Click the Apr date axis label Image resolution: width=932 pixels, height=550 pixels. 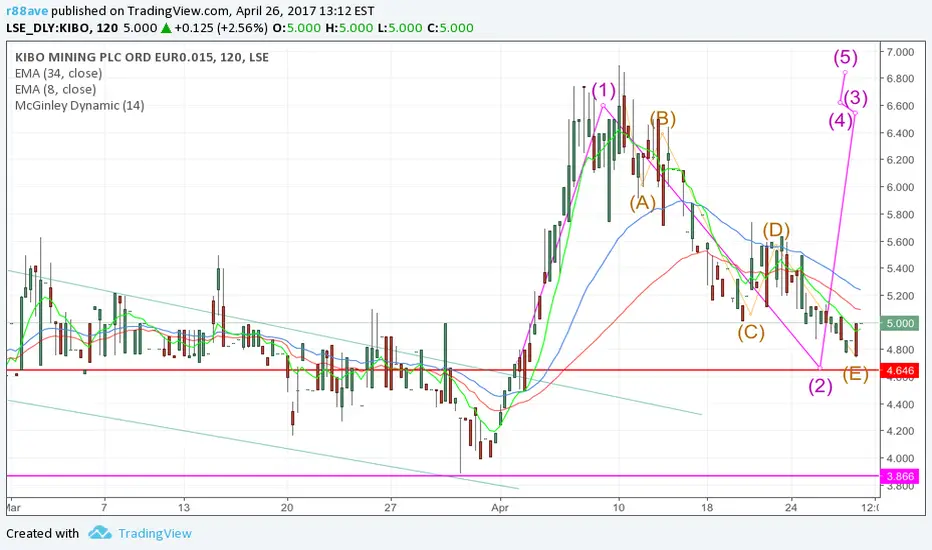[x=500, y=507]
